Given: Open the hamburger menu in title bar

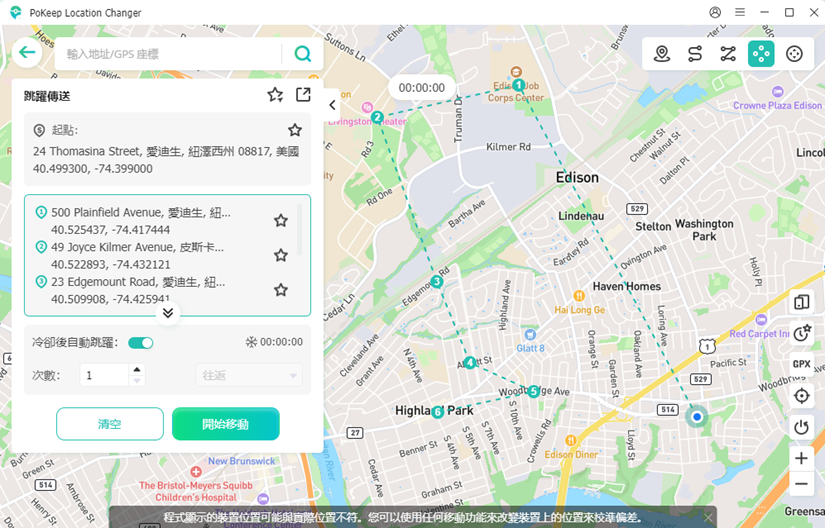Looking at the screenshot, I should 740,12.
